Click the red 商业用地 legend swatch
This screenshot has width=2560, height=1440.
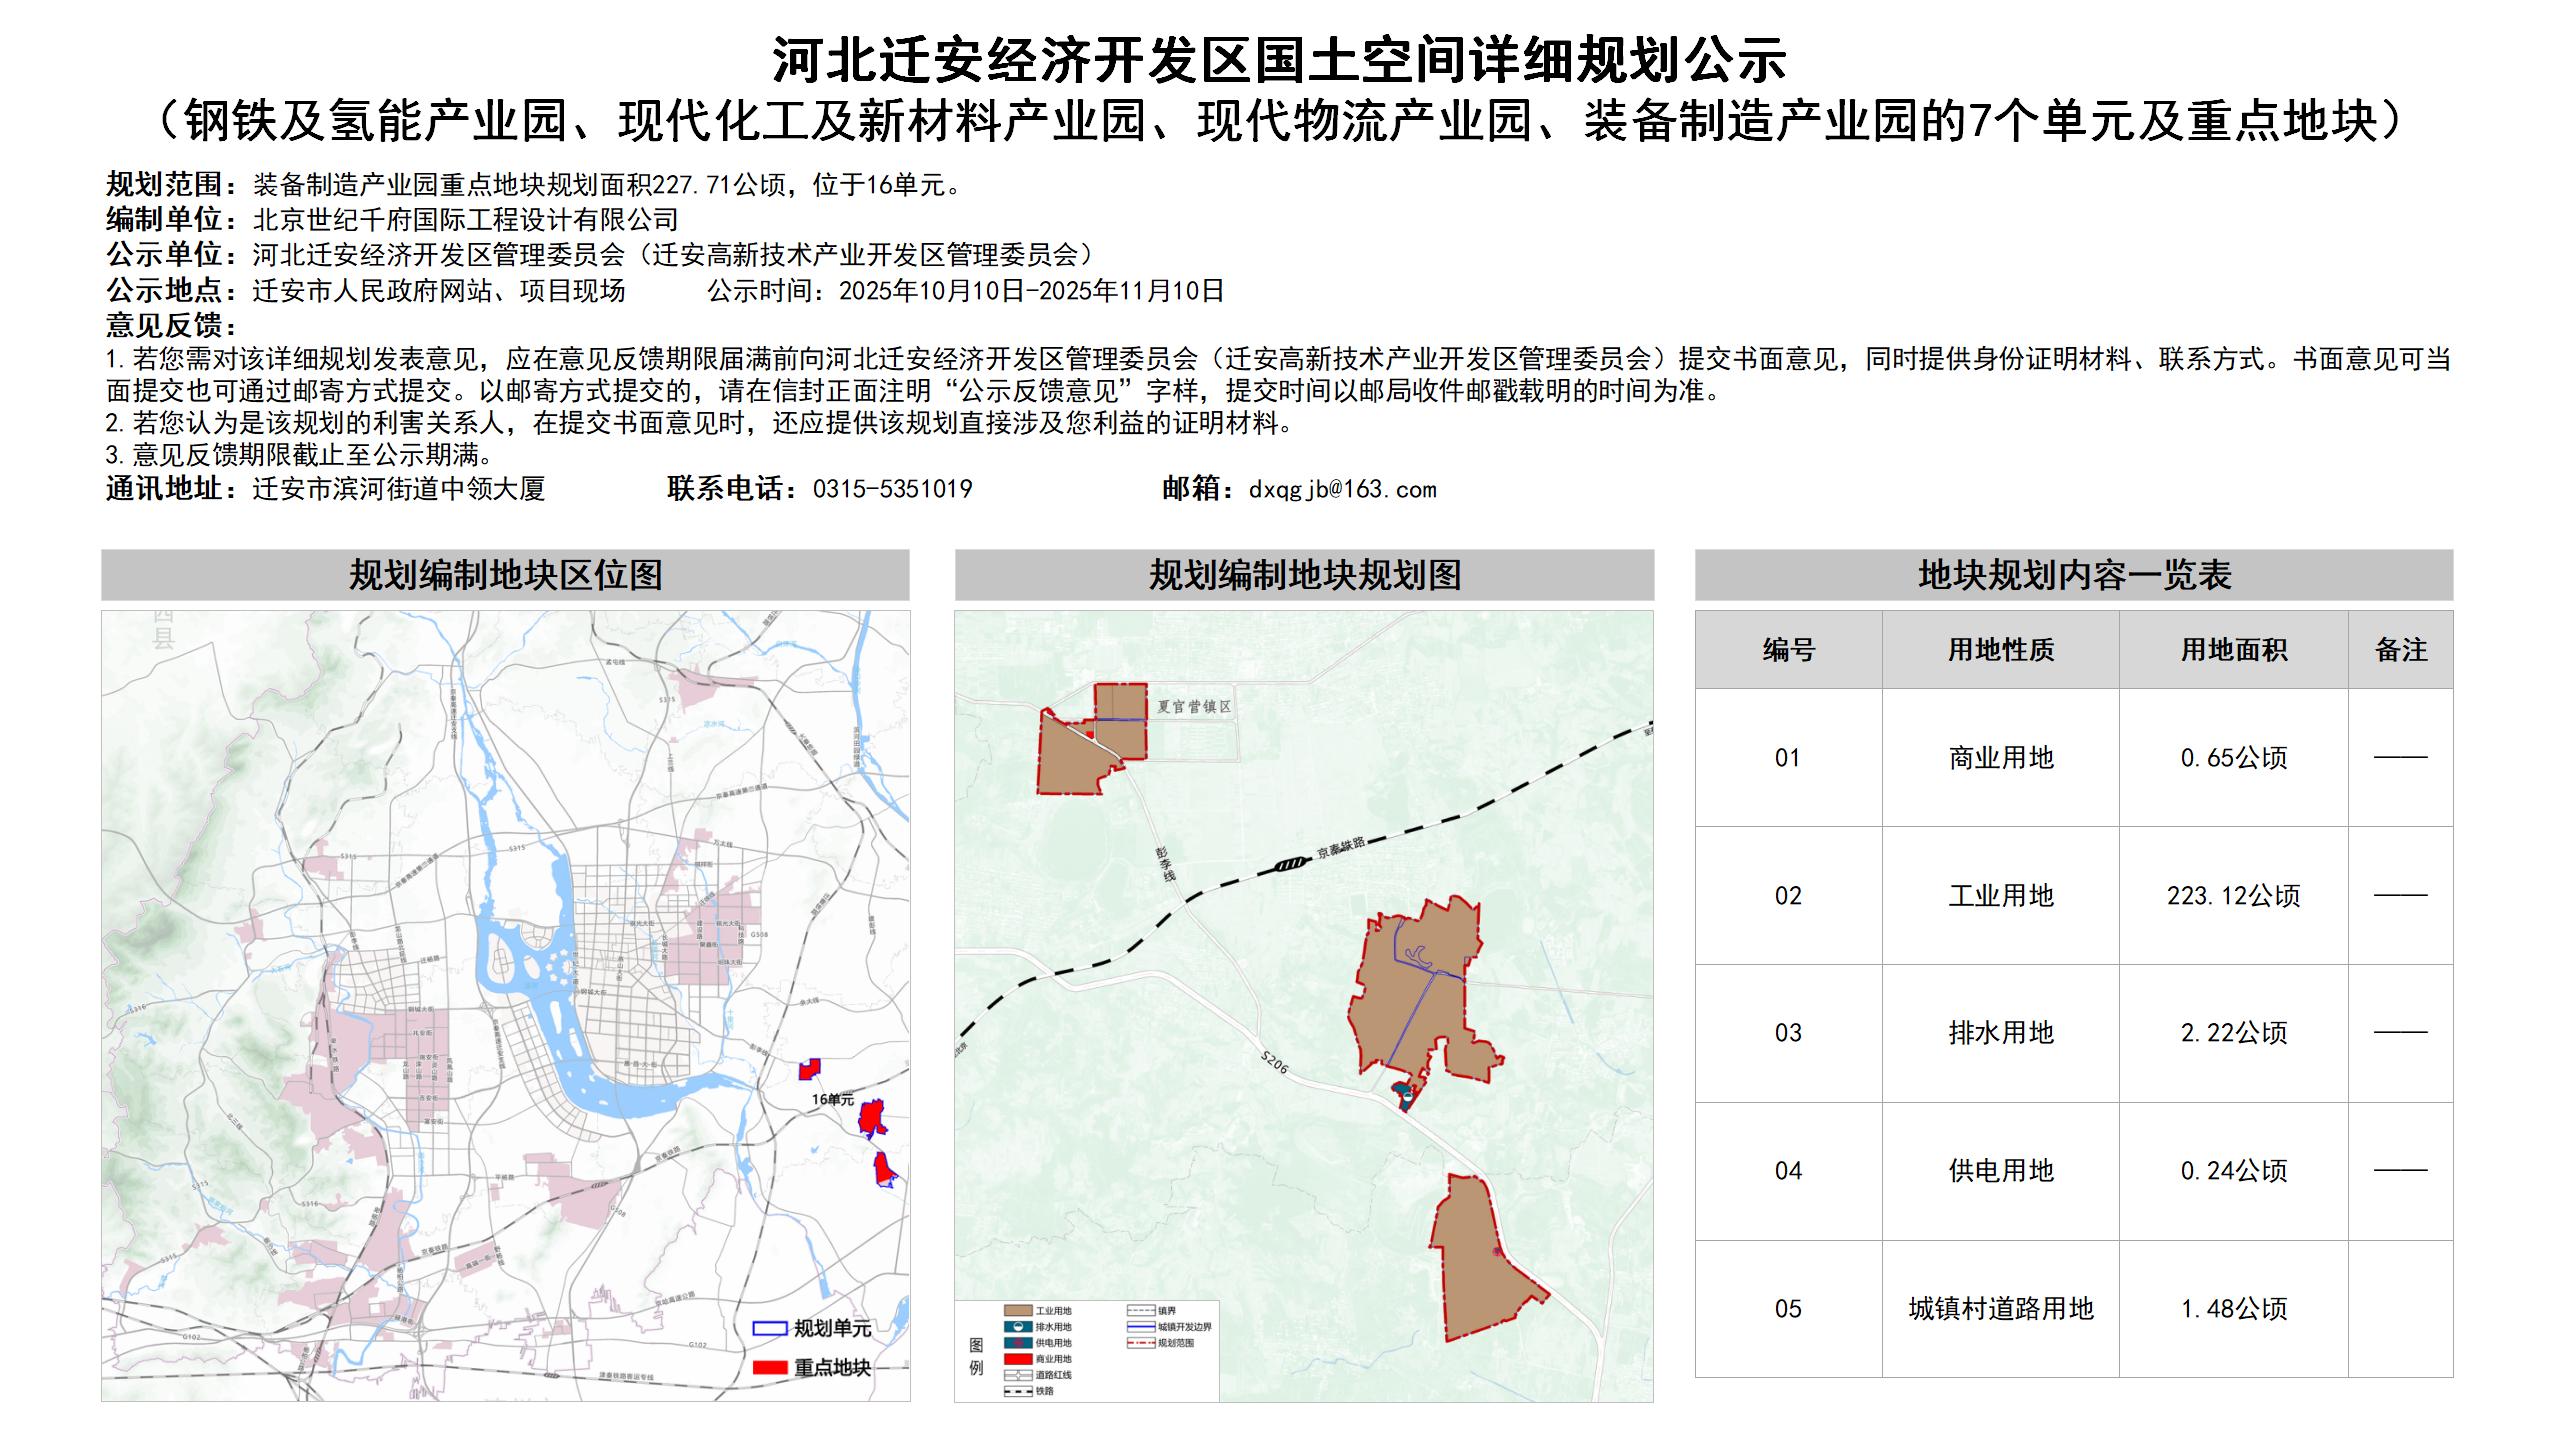click(1018, 1361)
